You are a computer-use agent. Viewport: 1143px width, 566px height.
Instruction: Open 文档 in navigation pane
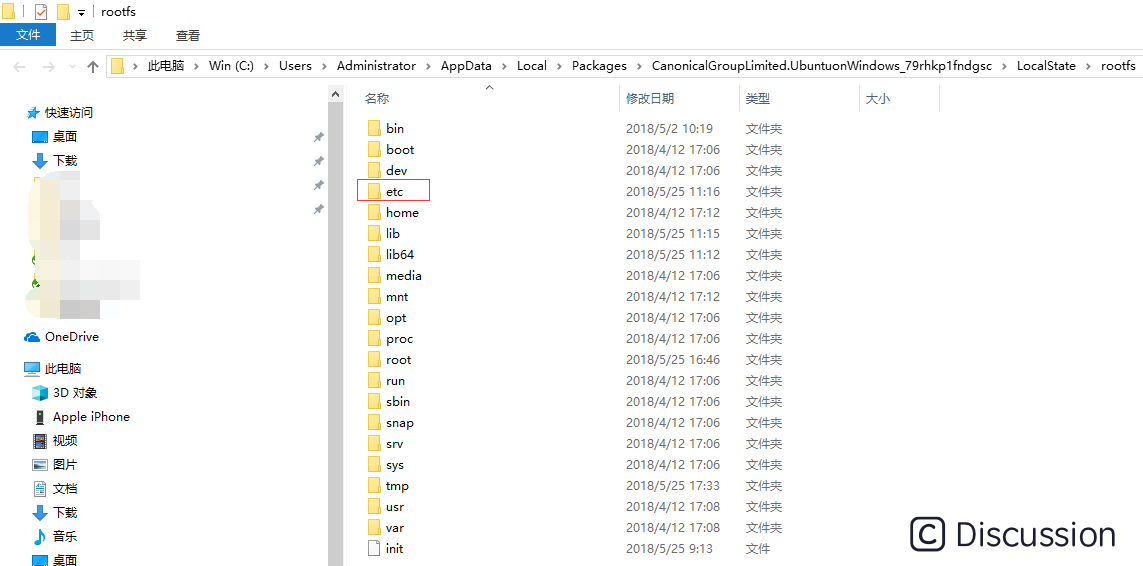coord(65,489)
